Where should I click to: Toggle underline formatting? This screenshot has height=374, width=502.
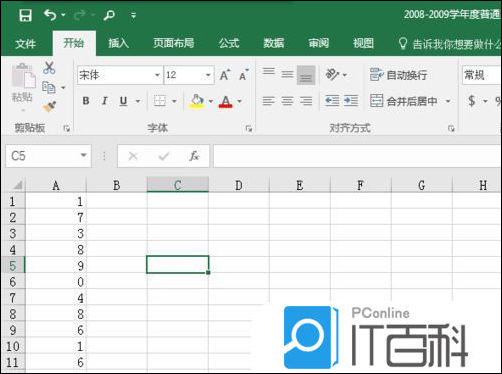click(x=123, y=101)
